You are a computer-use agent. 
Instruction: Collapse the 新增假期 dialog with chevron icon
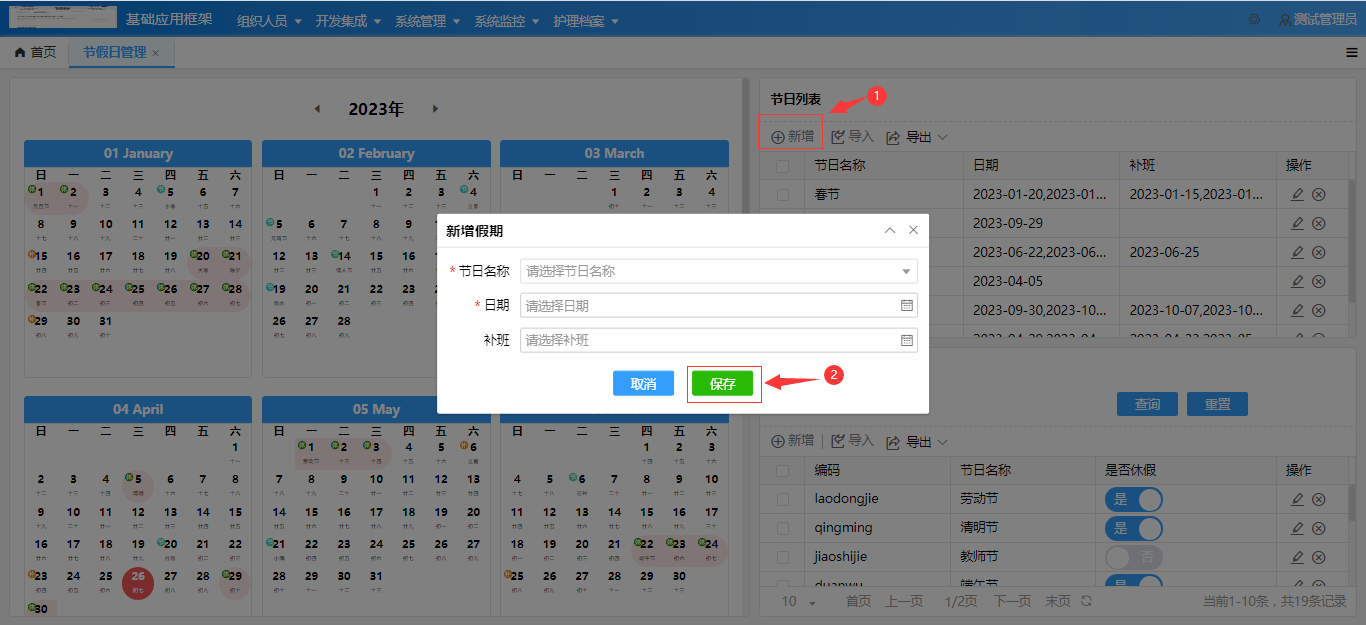(890, 230)
